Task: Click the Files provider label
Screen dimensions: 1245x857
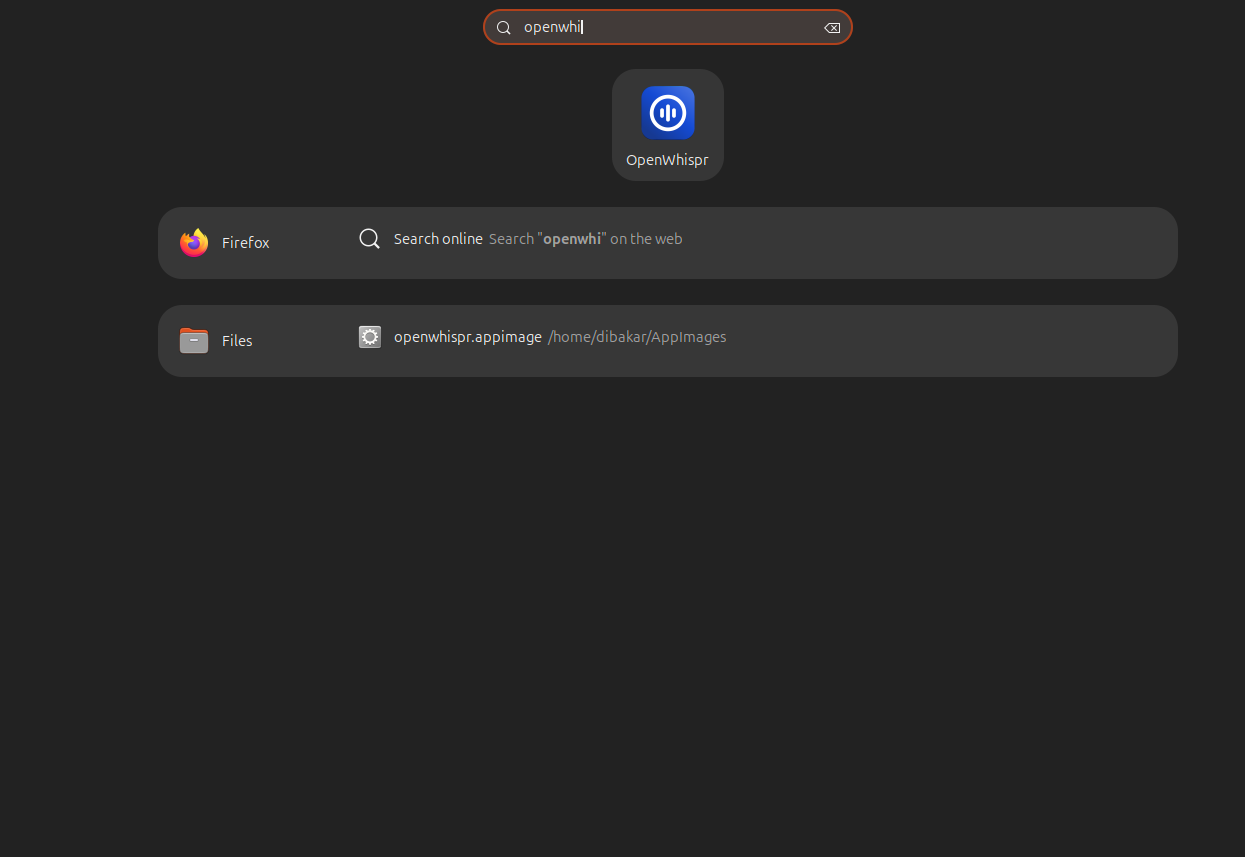Action: tap(237, 341)
